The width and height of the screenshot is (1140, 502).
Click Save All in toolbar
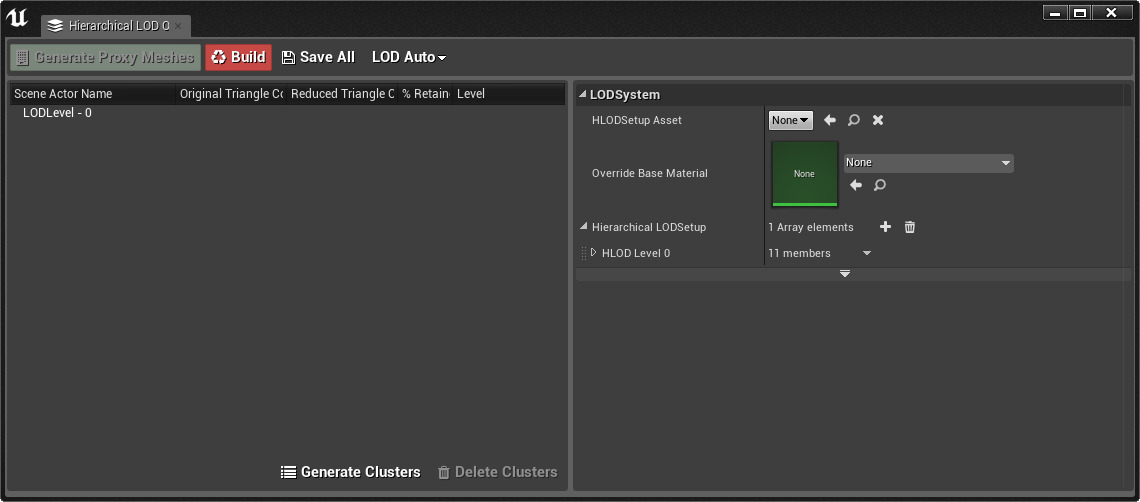tap(318, 57)
